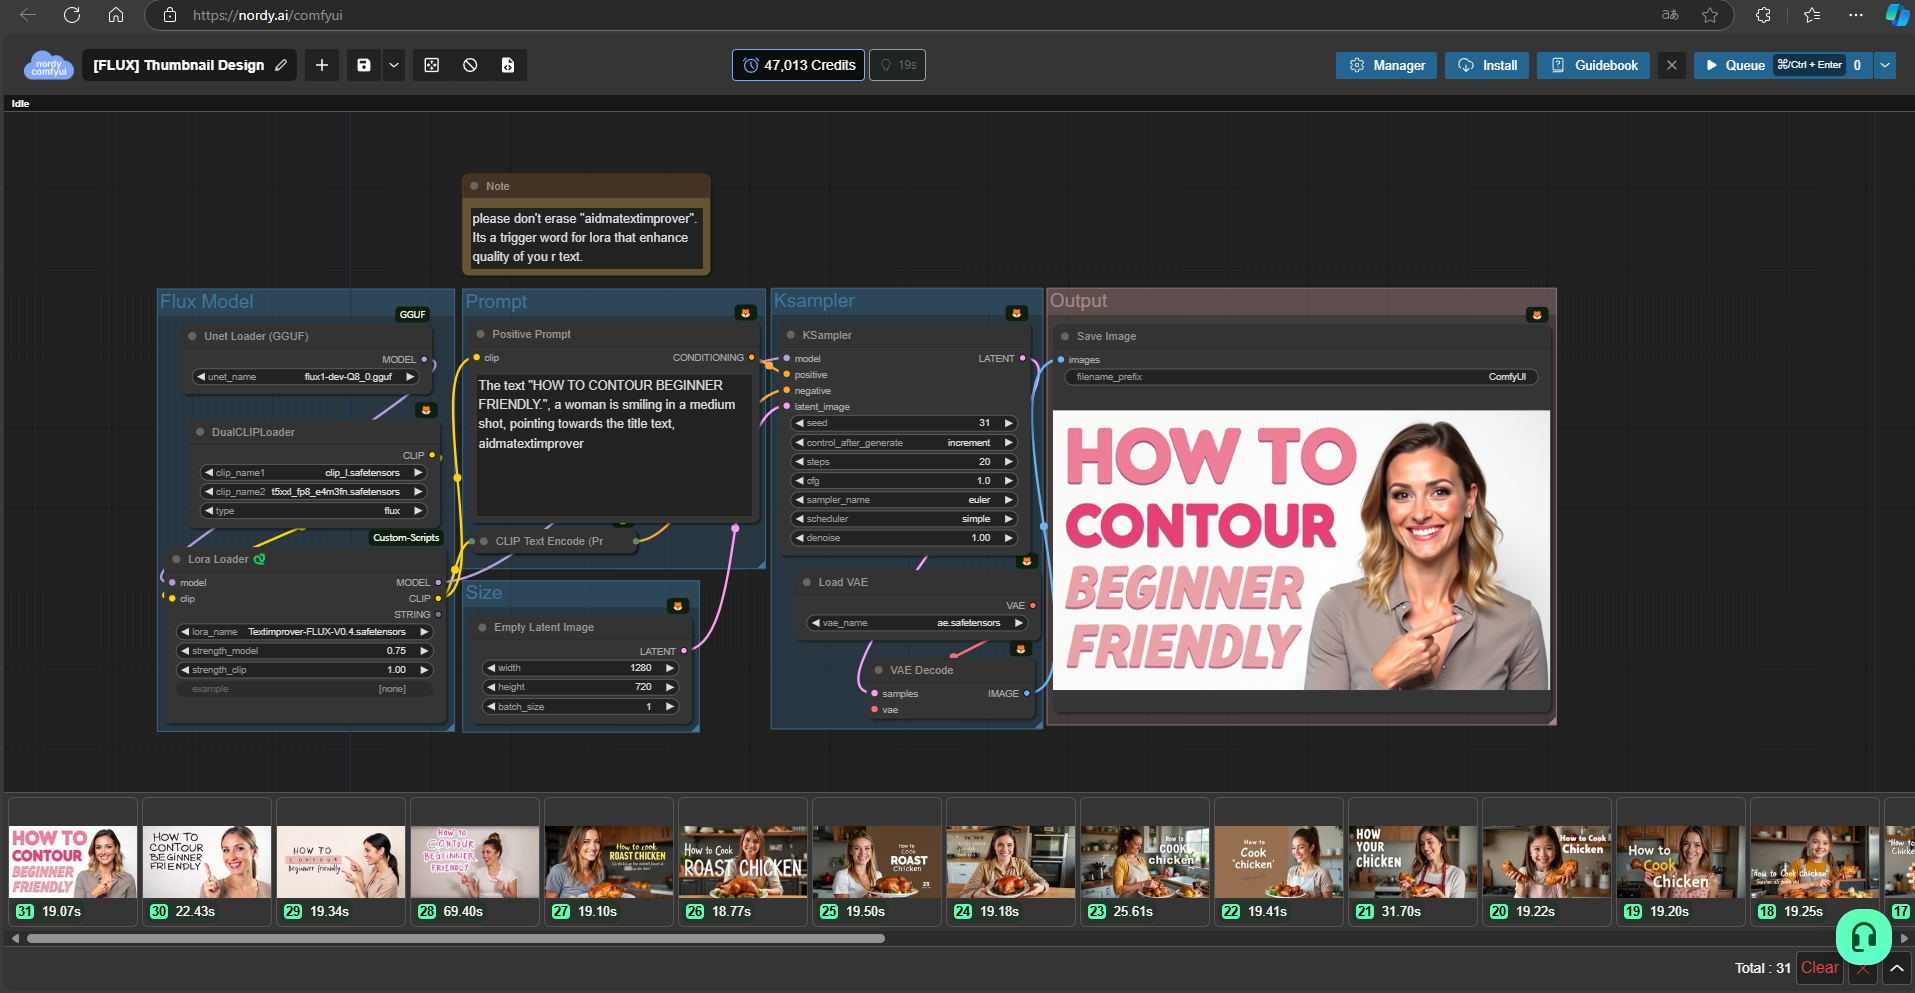
Task: Click the save workflow disk icon
Action: [364, 65]
